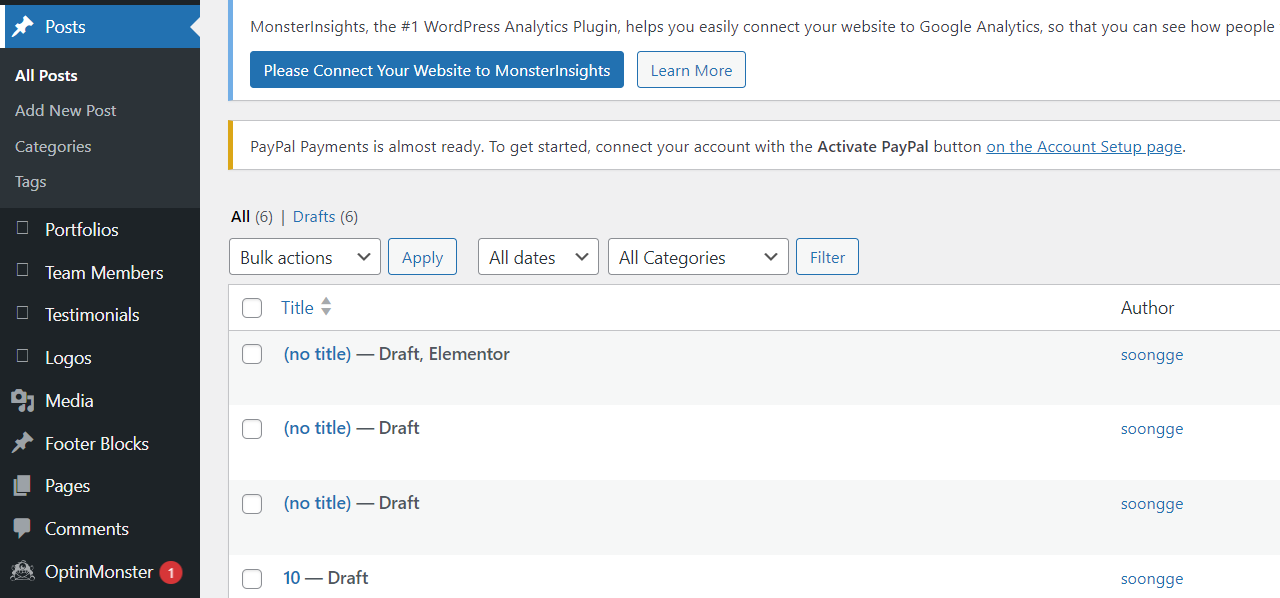Image resolution: width=1280 pixels, height=598 pixels.
Task: Check the Draft, Elementor post checkbox
Action: point(252,354)
